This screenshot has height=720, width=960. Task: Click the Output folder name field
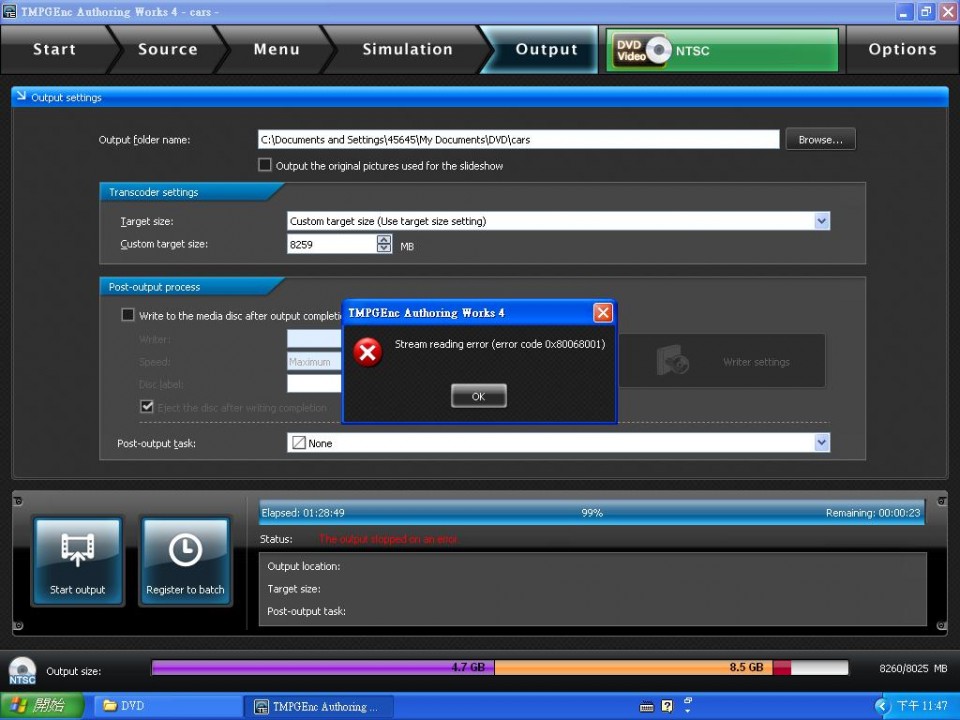pos(518,140)
